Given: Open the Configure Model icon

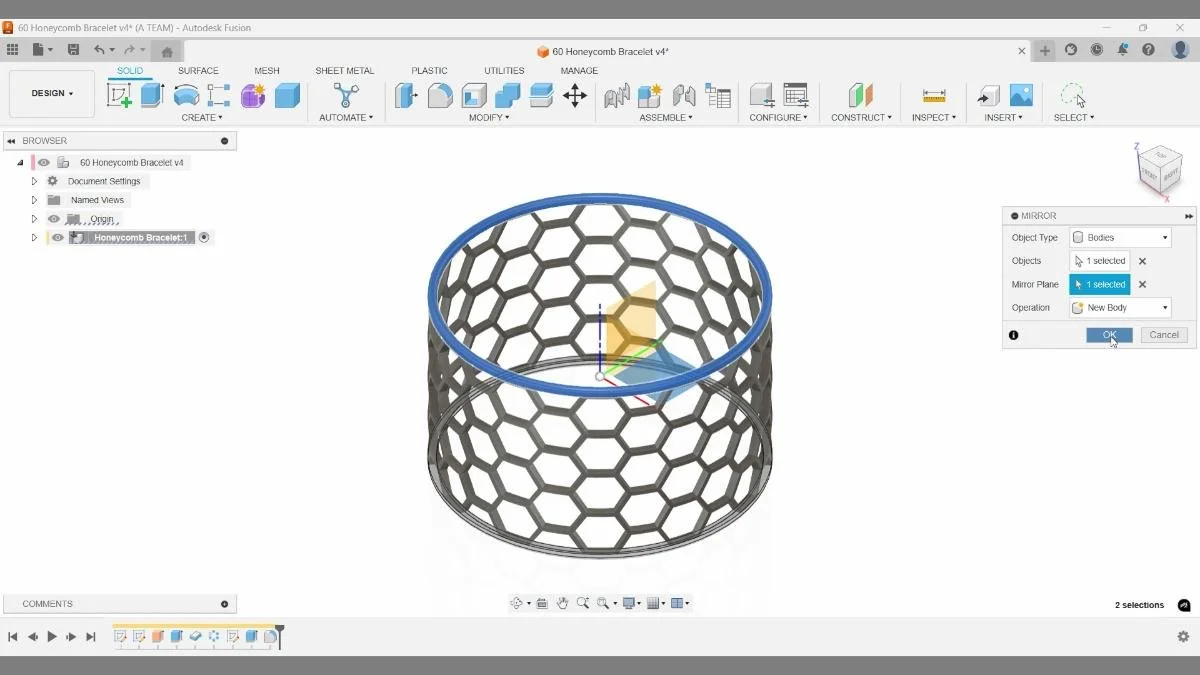Looking at the screenshot, I should tap(762, 95).
